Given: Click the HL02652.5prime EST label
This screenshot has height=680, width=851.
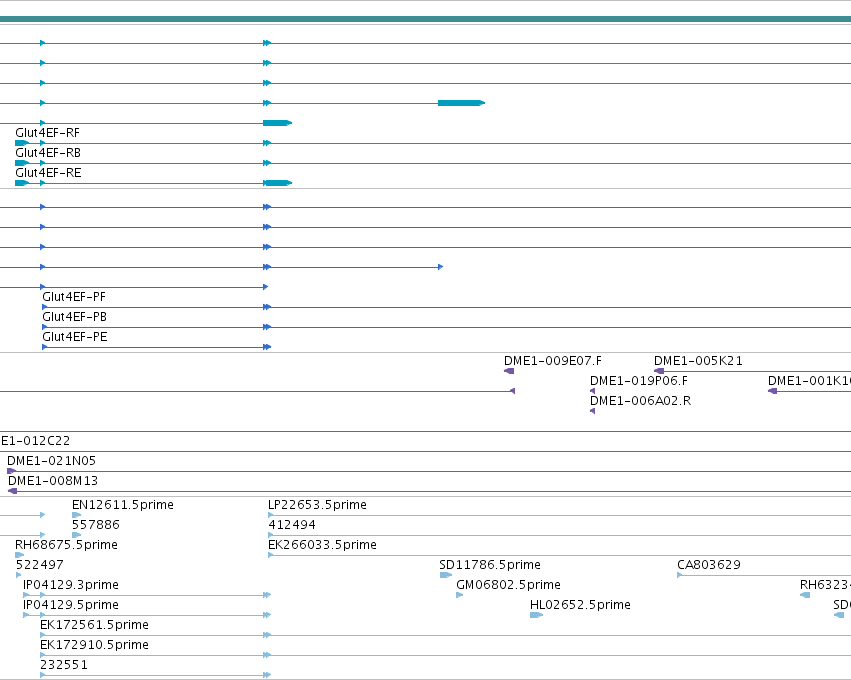Looking at the screenshot, I should (x=580, y=605).
